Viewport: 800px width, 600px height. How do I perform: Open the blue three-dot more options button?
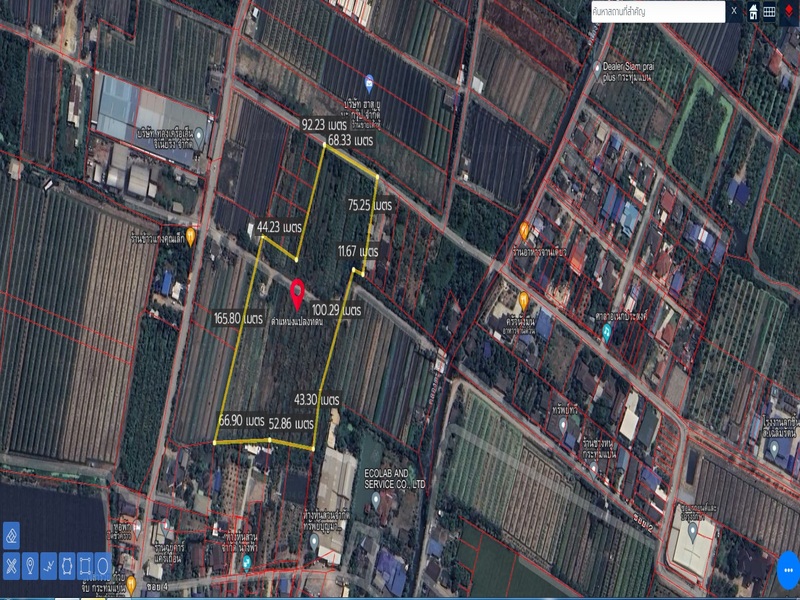coord(787,571)
